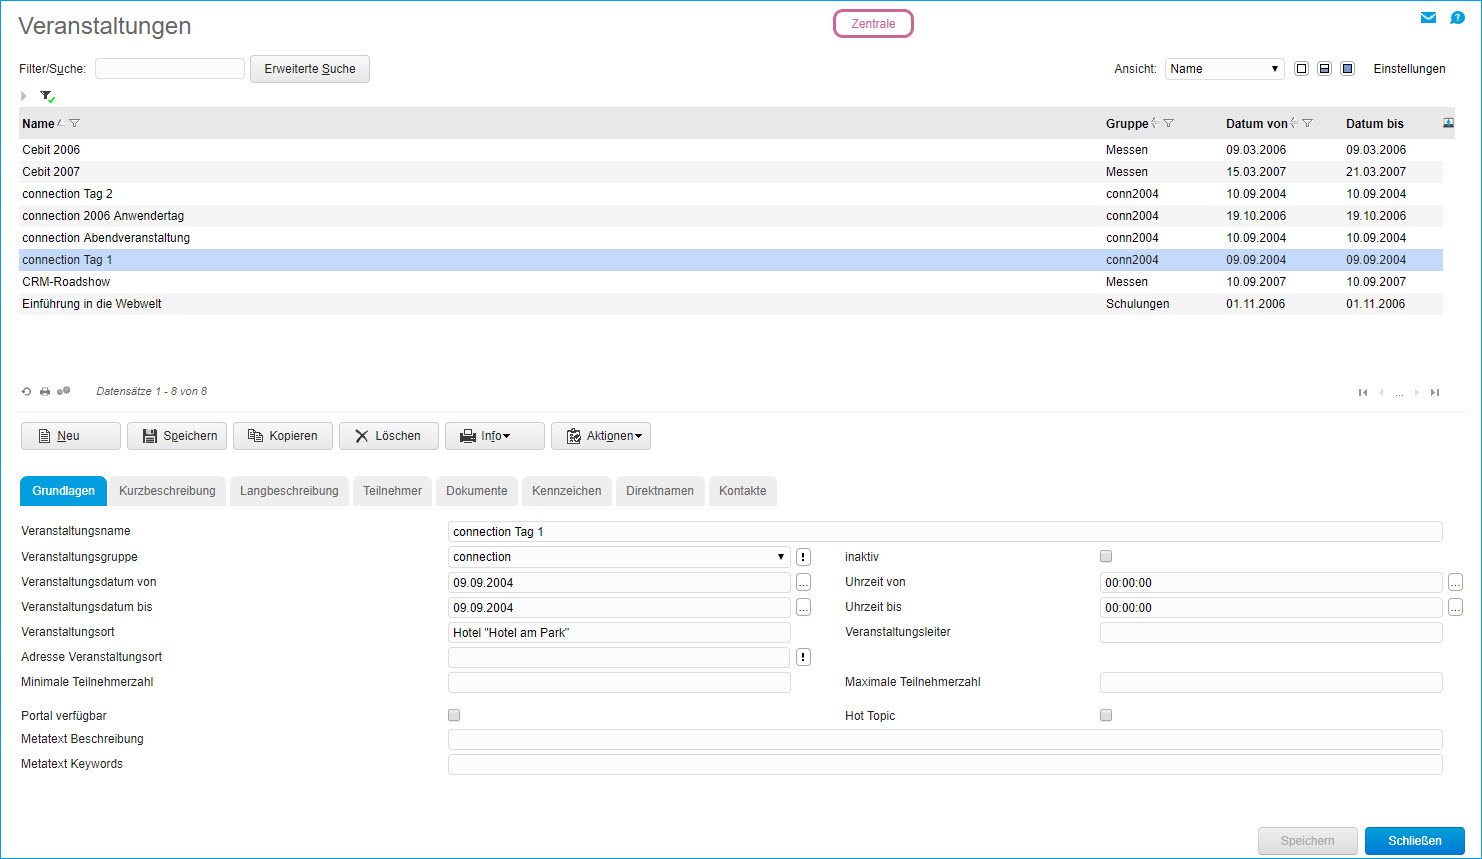Open the Name column filter funnel
Screen dimensions: 1482x859
[74, 124]
